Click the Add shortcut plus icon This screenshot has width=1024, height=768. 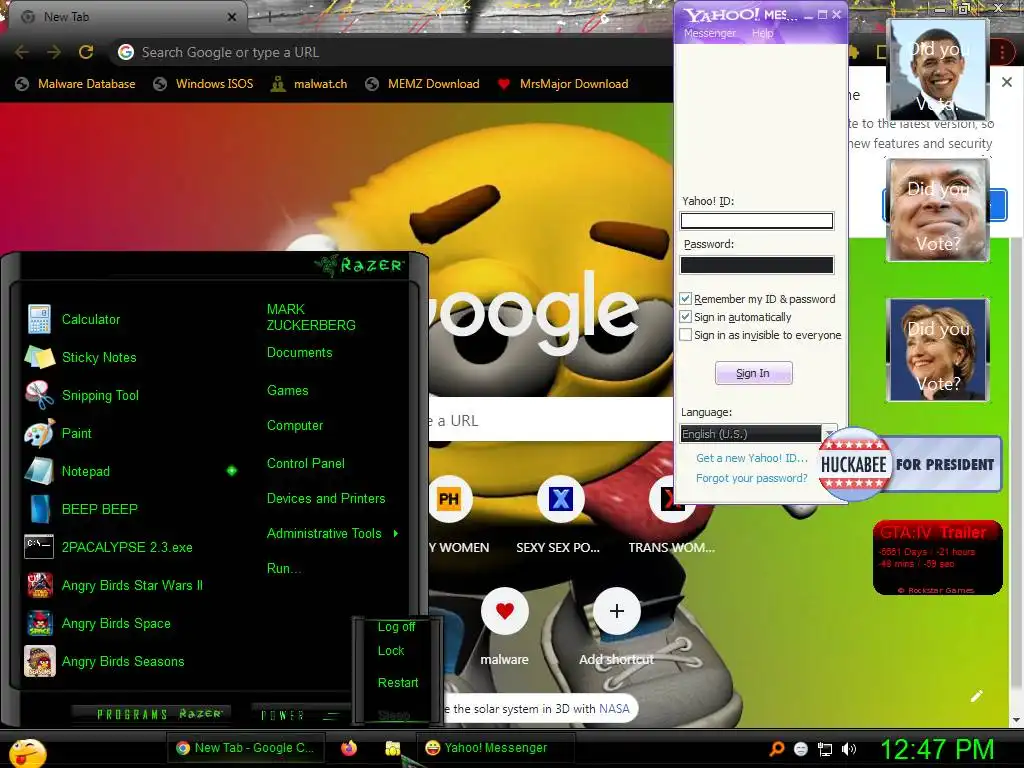tap(616, 611)
